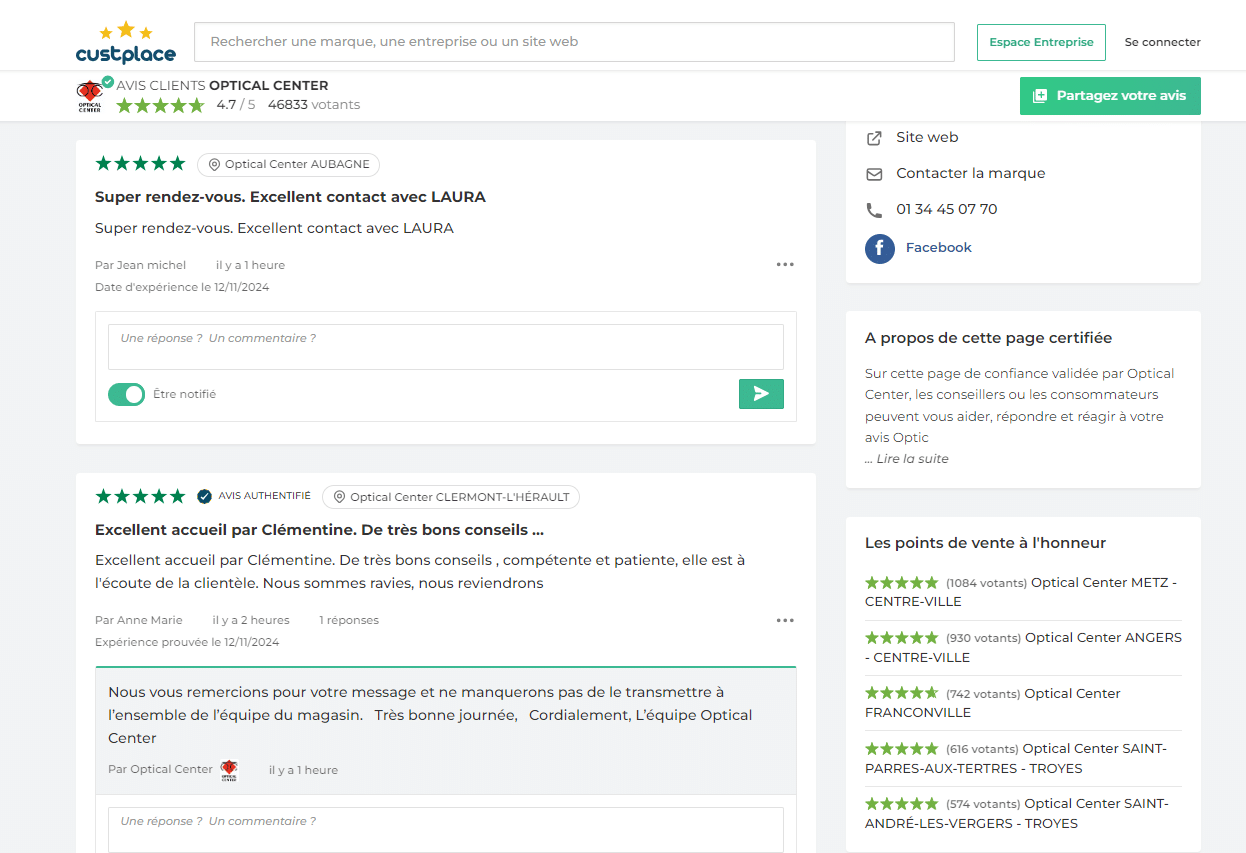Click the plus icon on Partagez votre avis

(1040, 95)
